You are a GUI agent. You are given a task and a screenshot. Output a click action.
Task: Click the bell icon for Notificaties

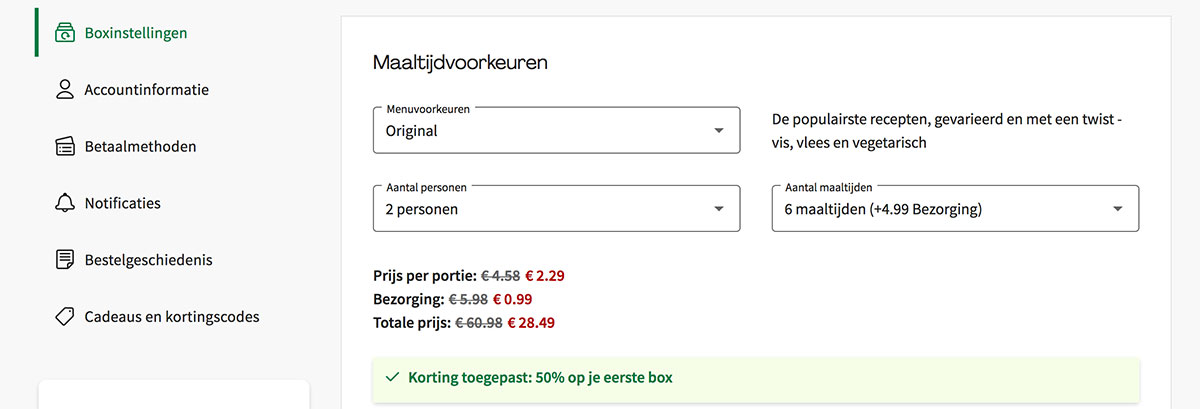(x=65, y=203)
